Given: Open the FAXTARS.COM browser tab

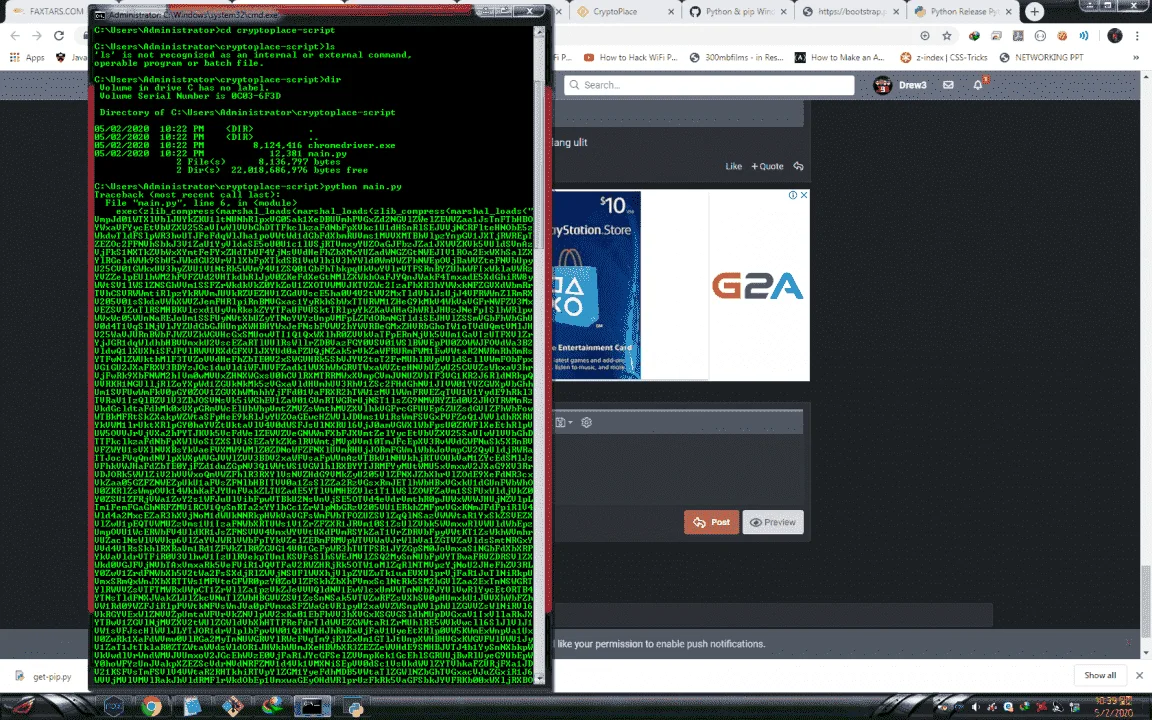Looking at the screenshot, I should pyautogui.click(x=48, y=12).
